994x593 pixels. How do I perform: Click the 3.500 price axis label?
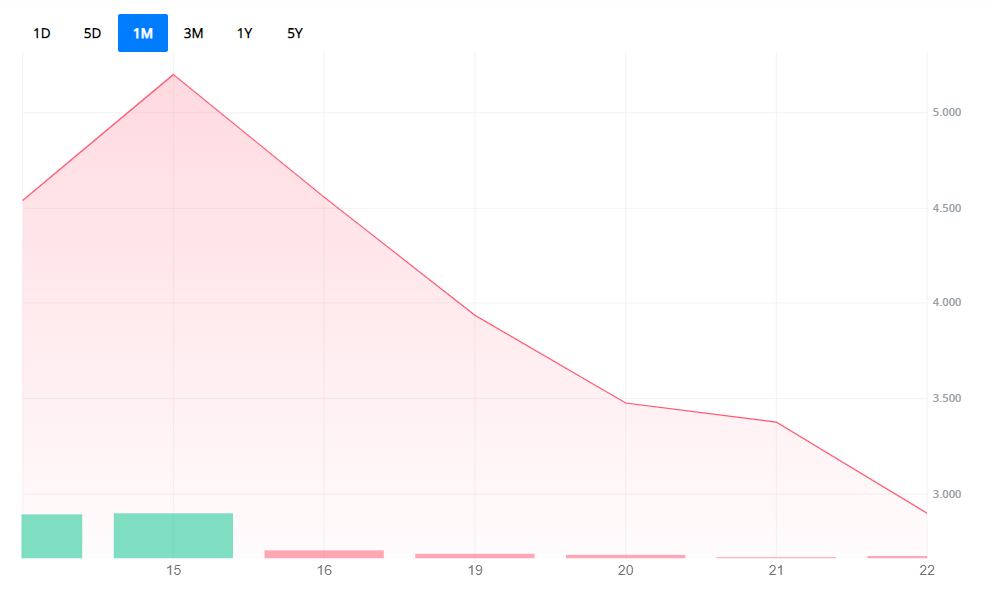pos(946,399)
